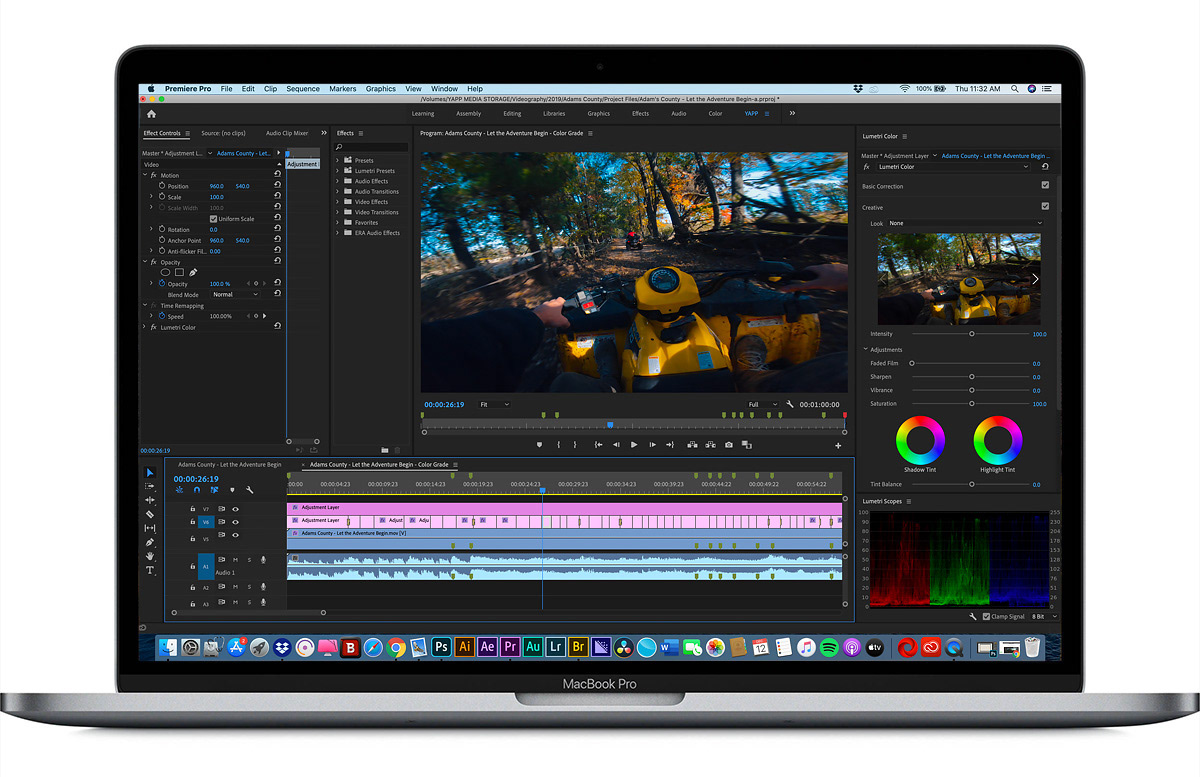Create ellipse mask under Opacity
This screenshot has width=1200, height=777.
click(166, 272)
